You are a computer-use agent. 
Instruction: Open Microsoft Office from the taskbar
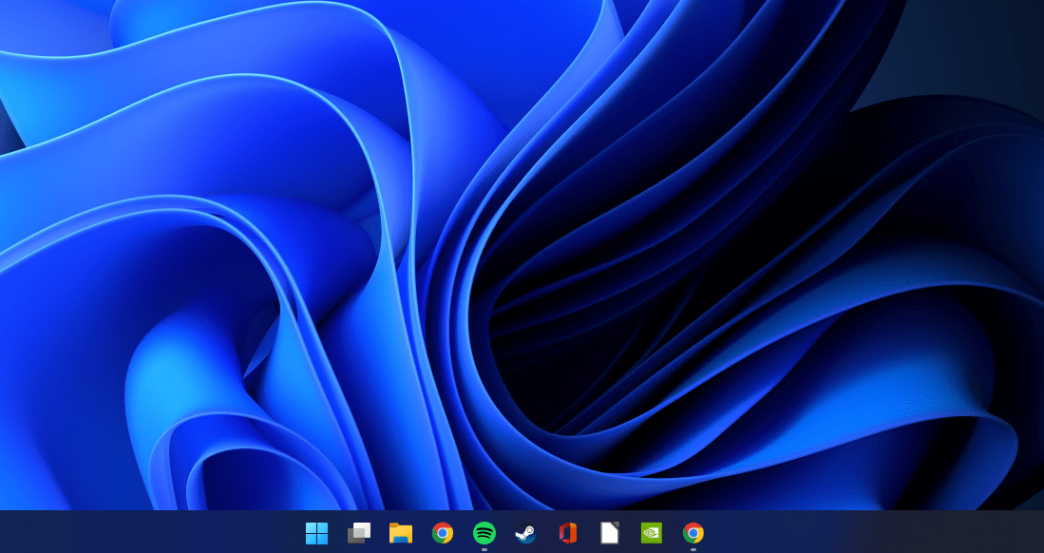(568, 533)
